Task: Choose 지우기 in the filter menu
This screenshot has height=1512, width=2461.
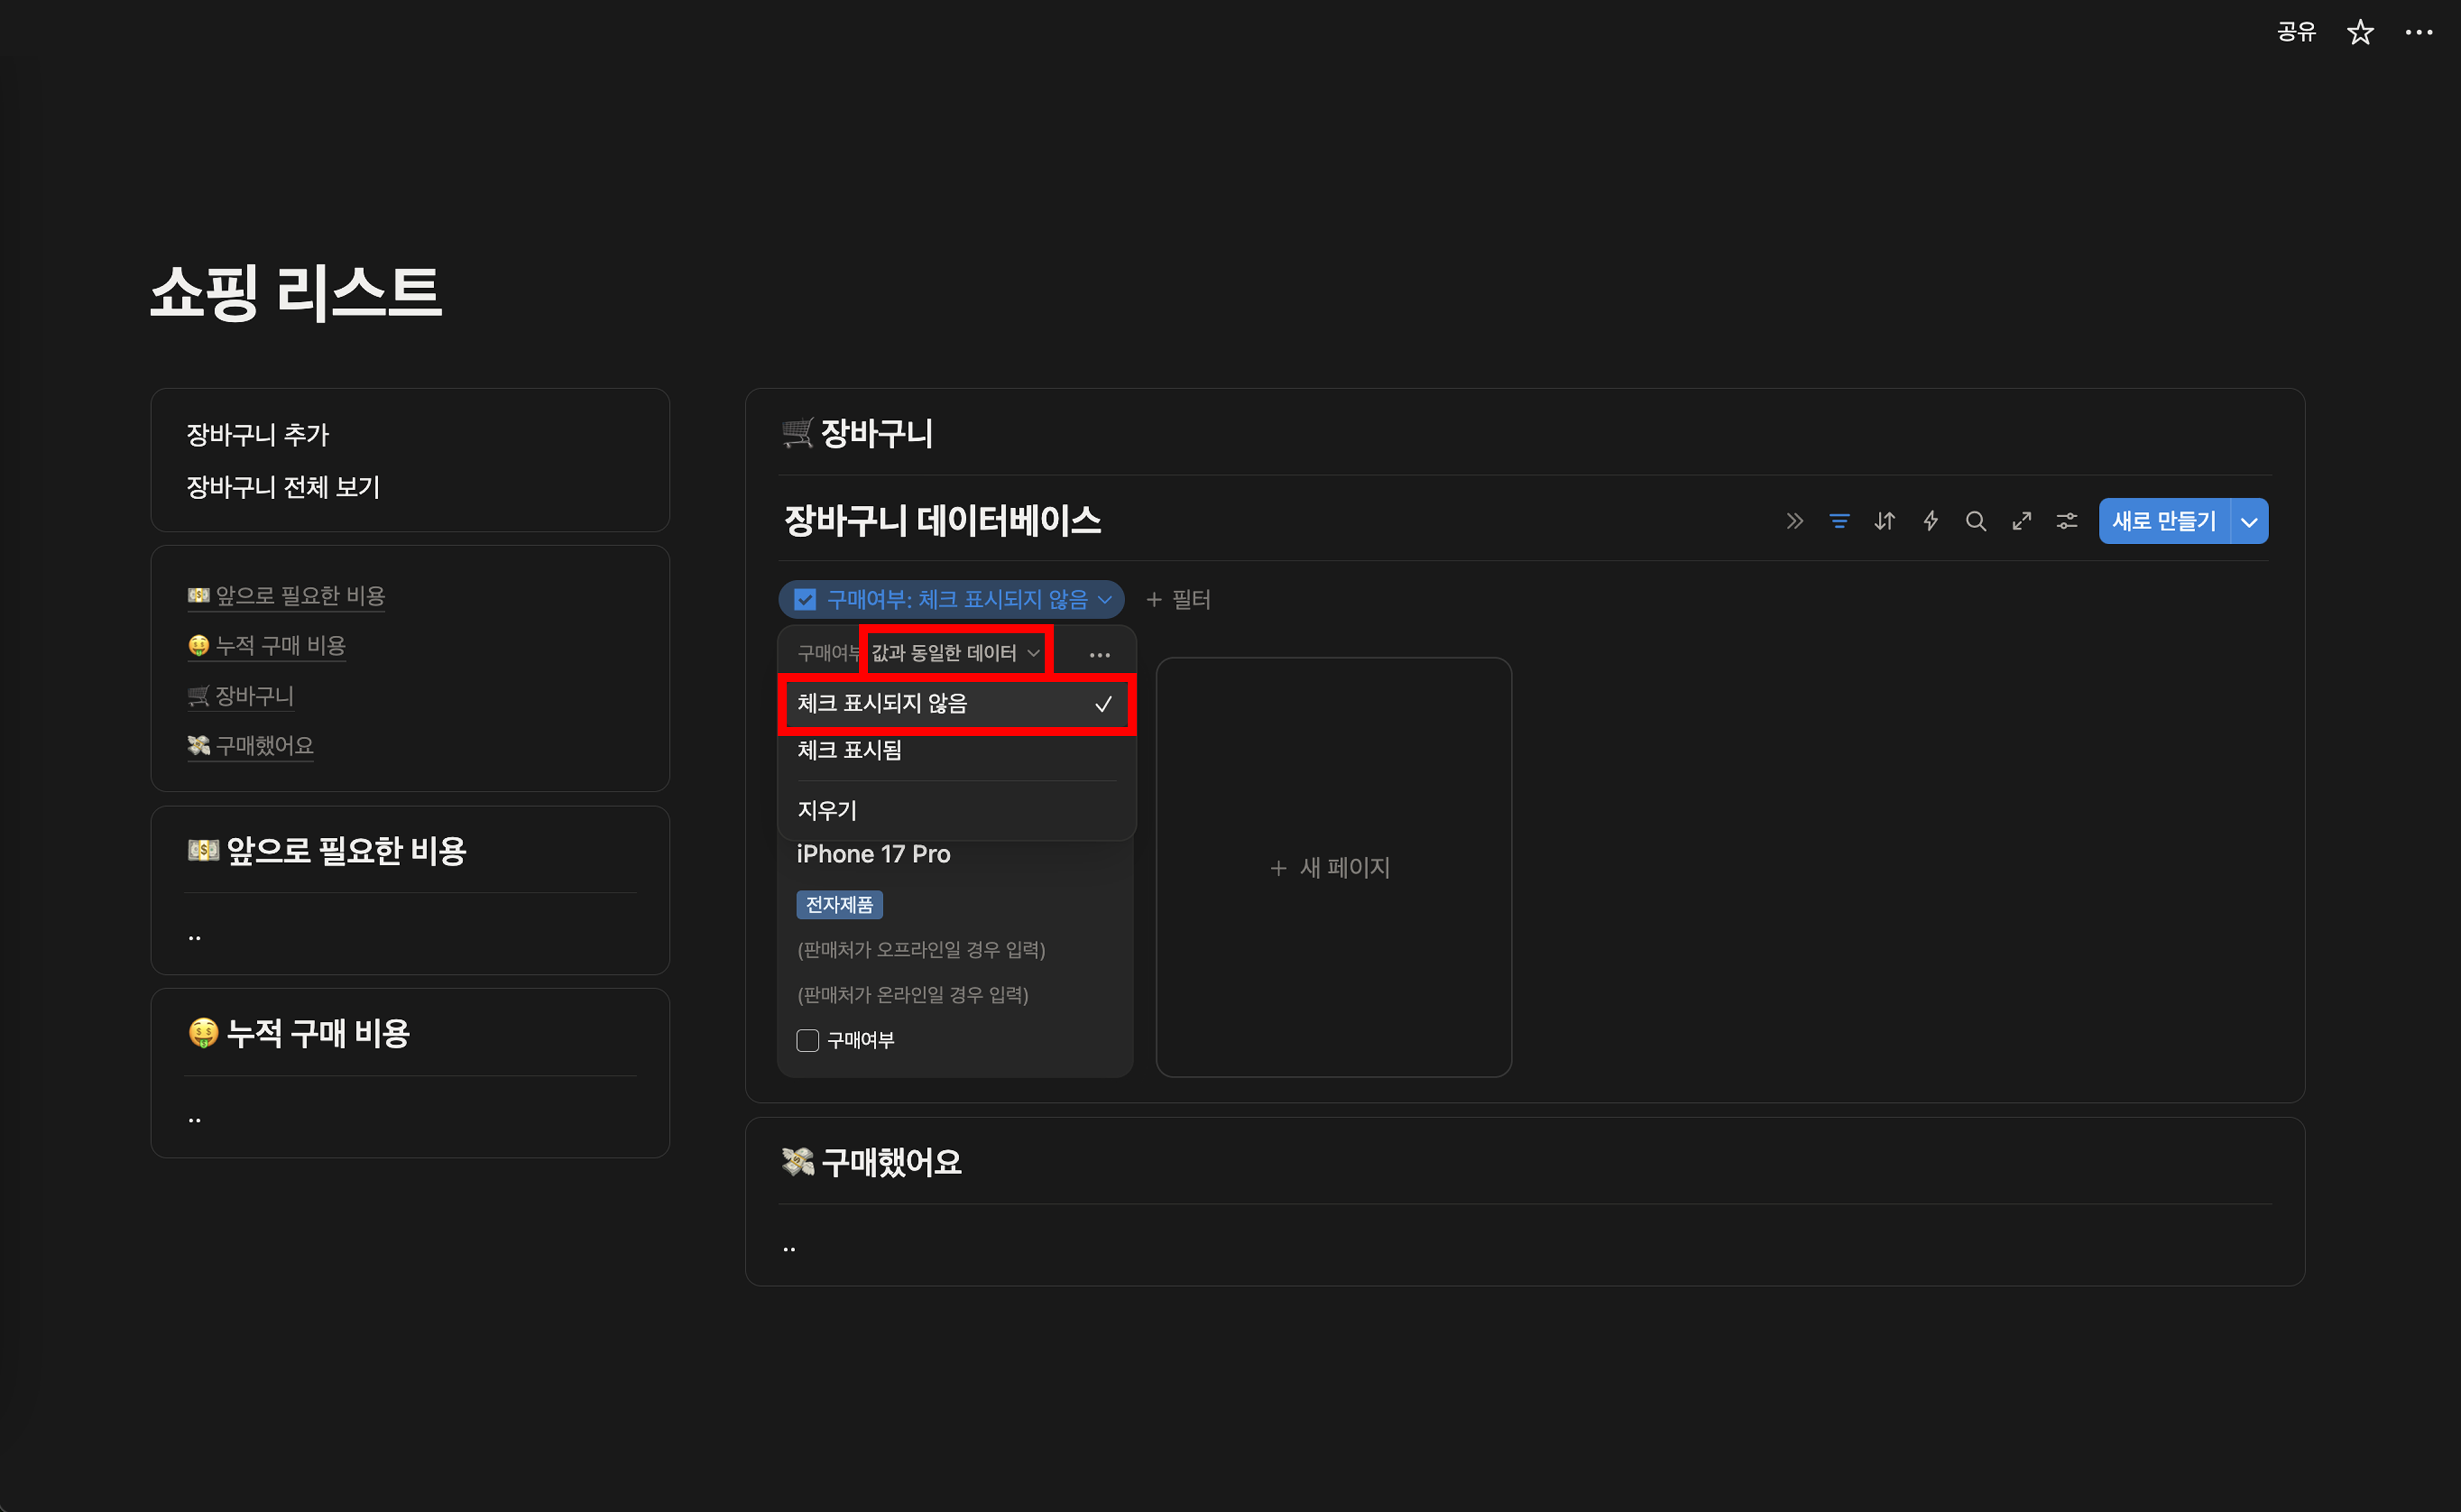Action: (x=827, y=810)
